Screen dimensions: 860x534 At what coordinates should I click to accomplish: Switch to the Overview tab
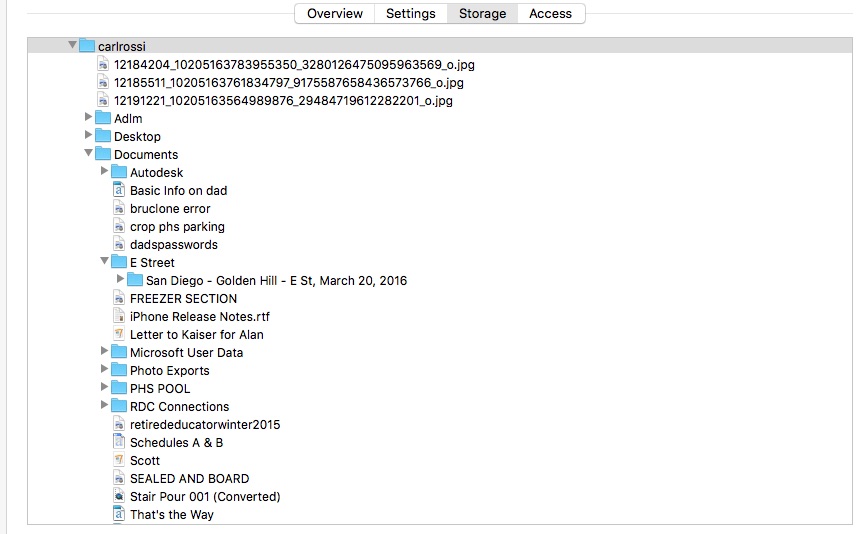(334, 13)
